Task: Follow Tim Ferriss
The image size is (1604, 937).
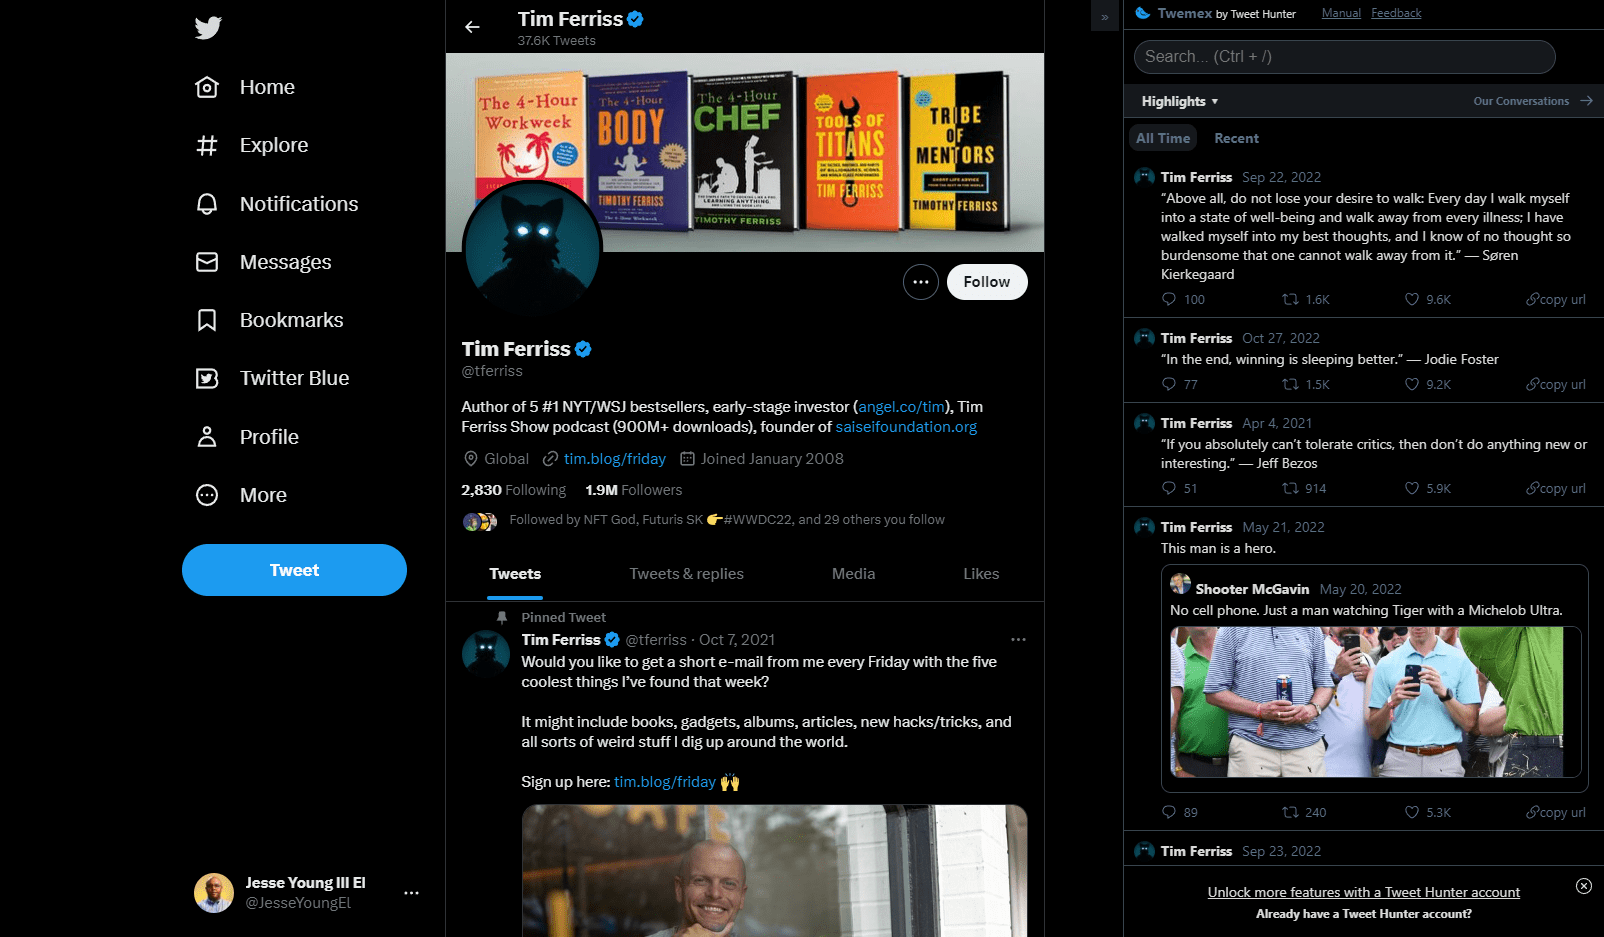Action: pos(987,282)
